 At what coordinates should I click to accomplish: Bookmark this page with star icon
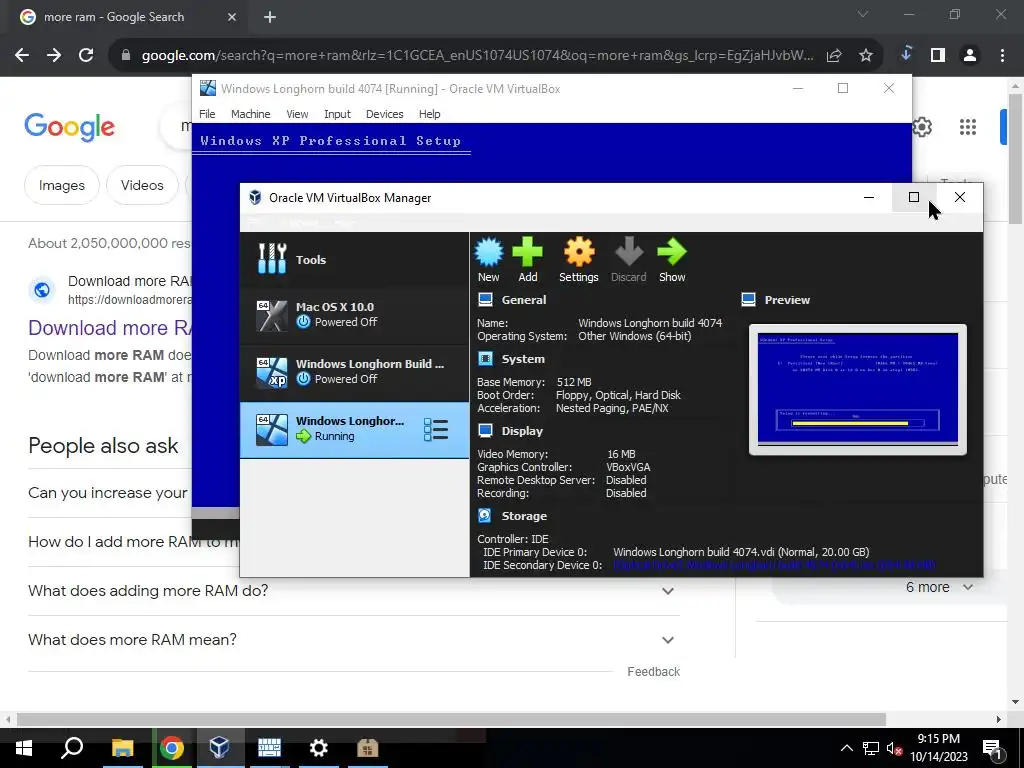tap(866, 56)
